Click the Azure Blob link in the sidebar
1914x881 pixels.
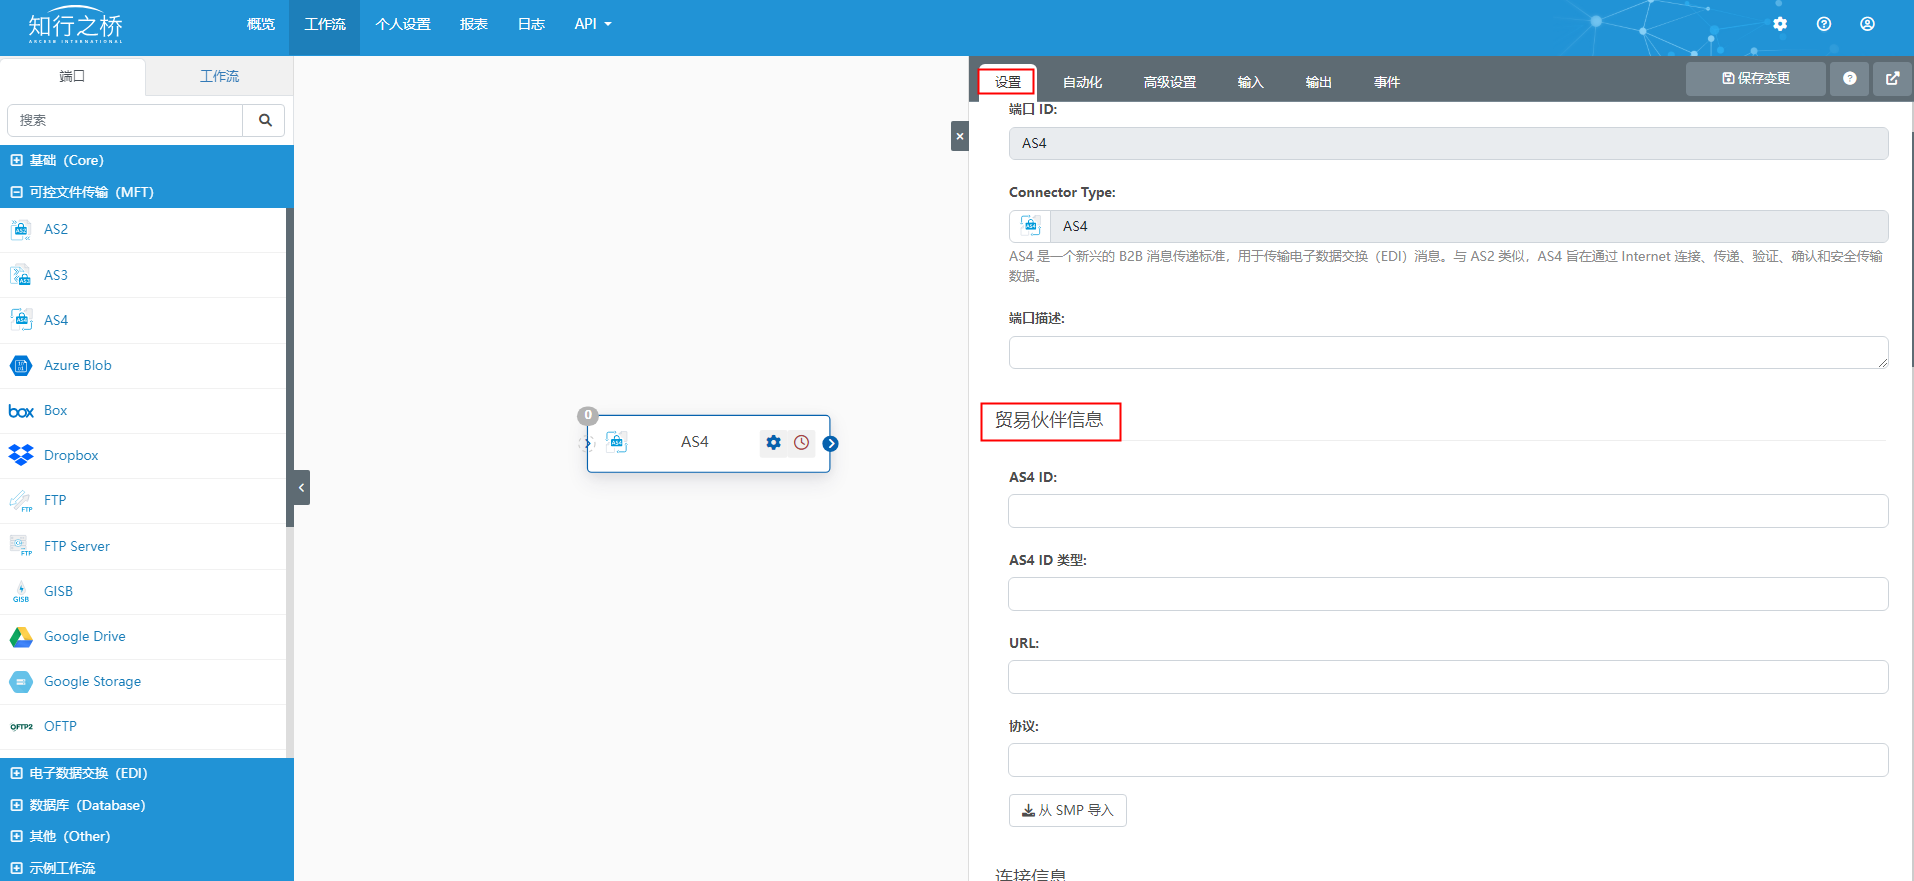click(x=78, y=365)
